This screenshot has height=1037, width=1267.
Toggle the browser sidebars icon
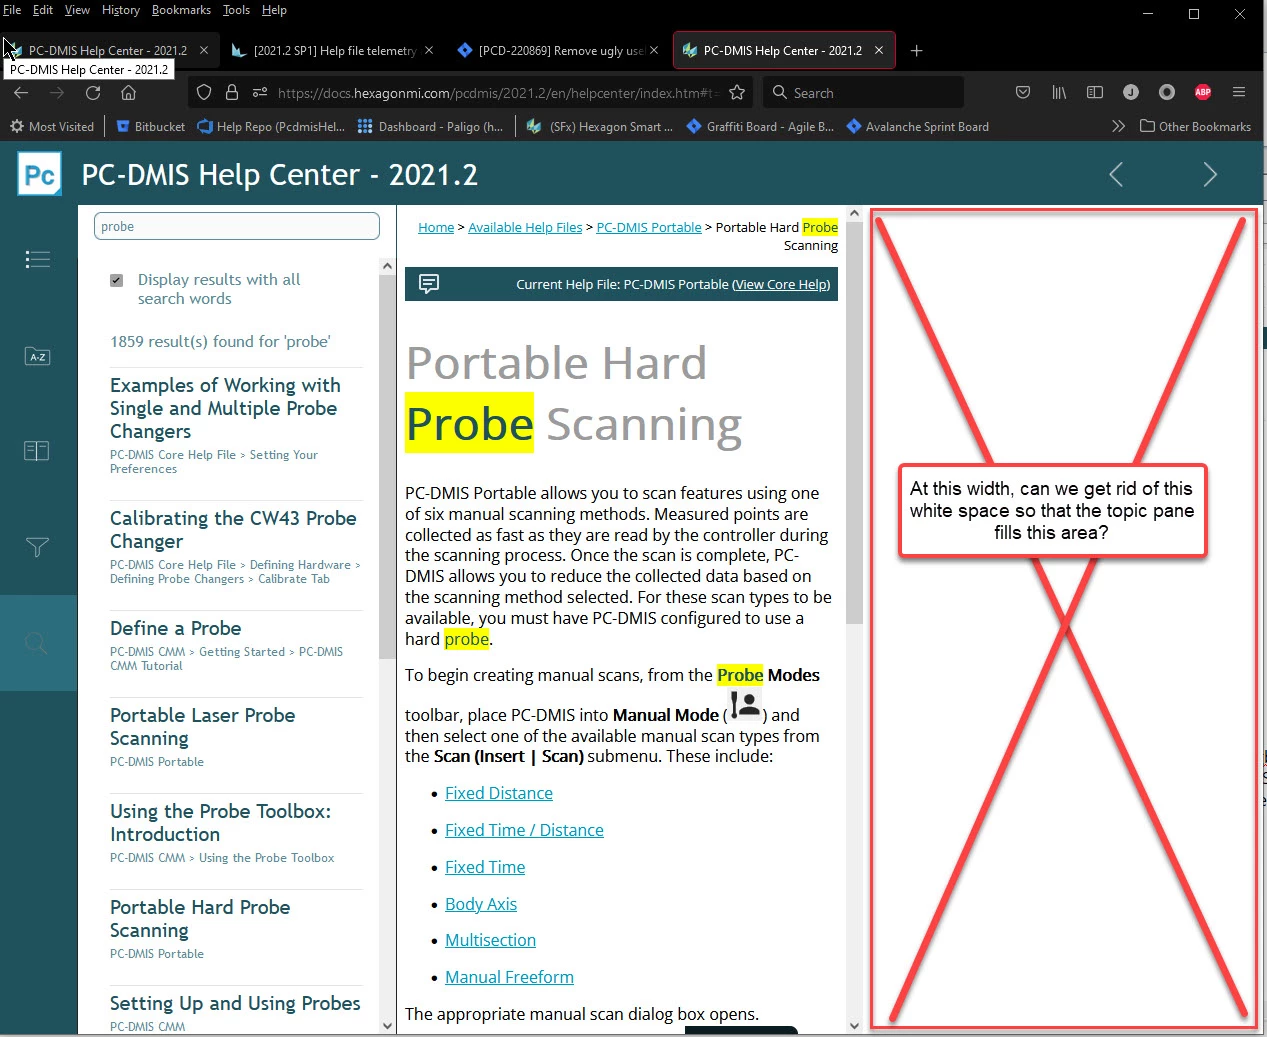click(1095, 92)
